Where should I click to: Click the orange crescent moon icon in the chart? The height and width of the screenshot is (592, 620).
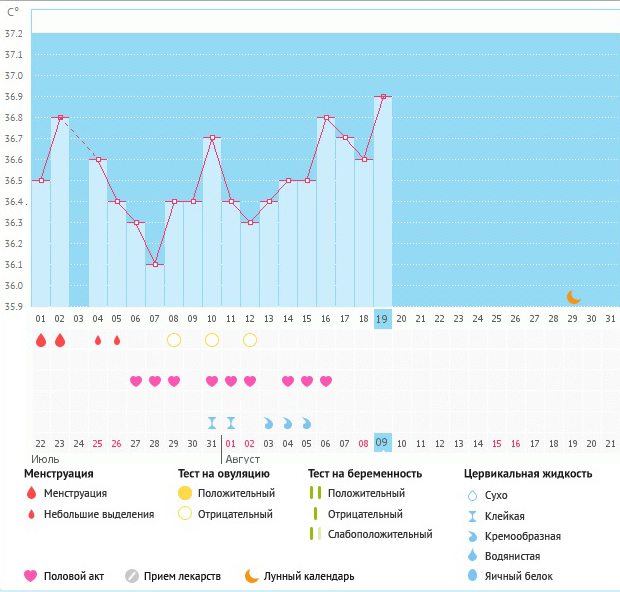573,297
